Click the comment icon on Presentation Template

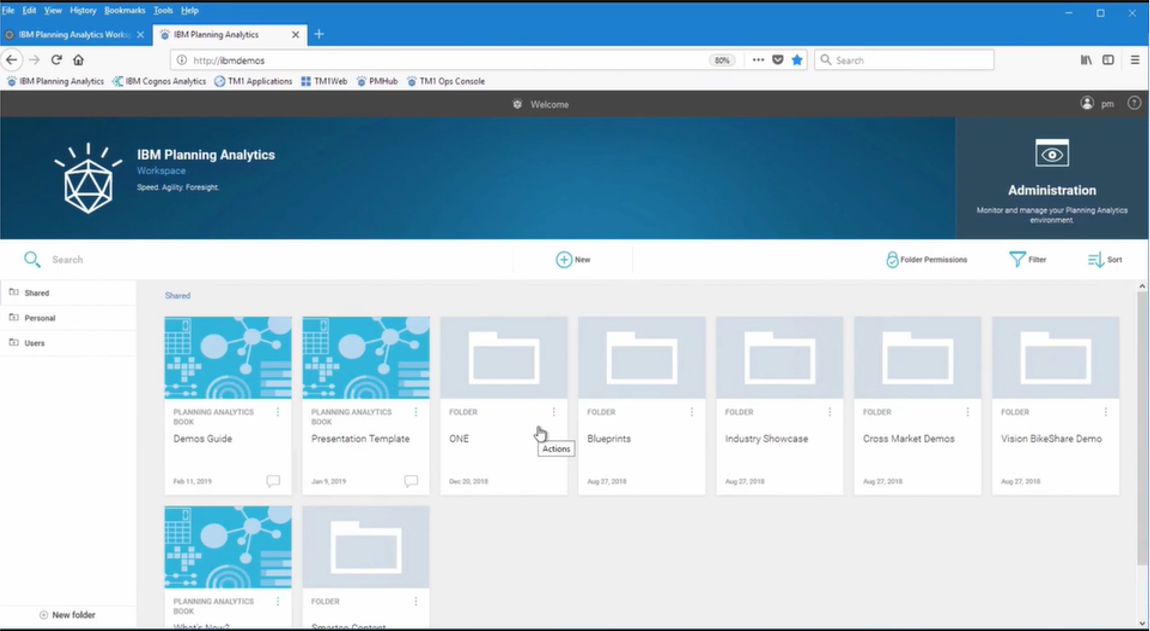[411, 481]
